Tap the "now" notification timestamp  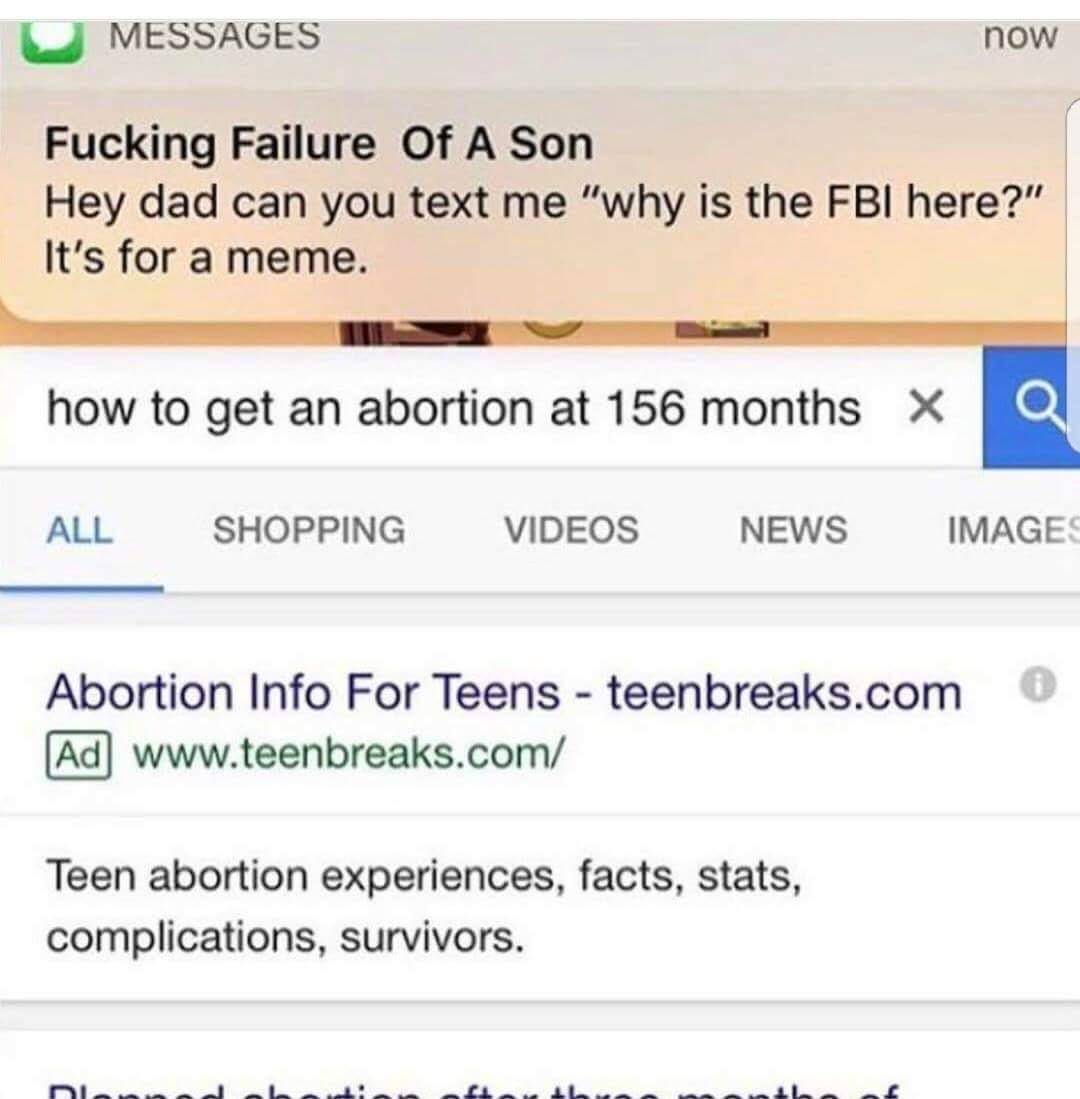pyautogui.click(x=1019, y=36)
